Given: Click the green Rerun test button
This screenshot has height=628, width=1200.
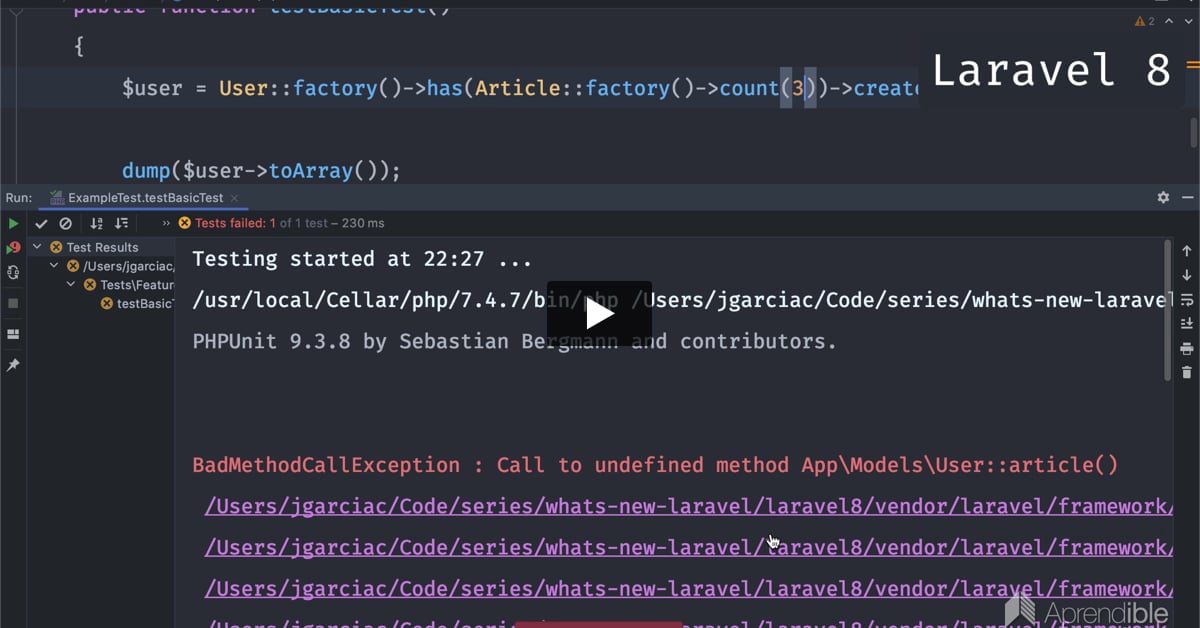Looking at the screenshot, I should (x=14, y=224).
